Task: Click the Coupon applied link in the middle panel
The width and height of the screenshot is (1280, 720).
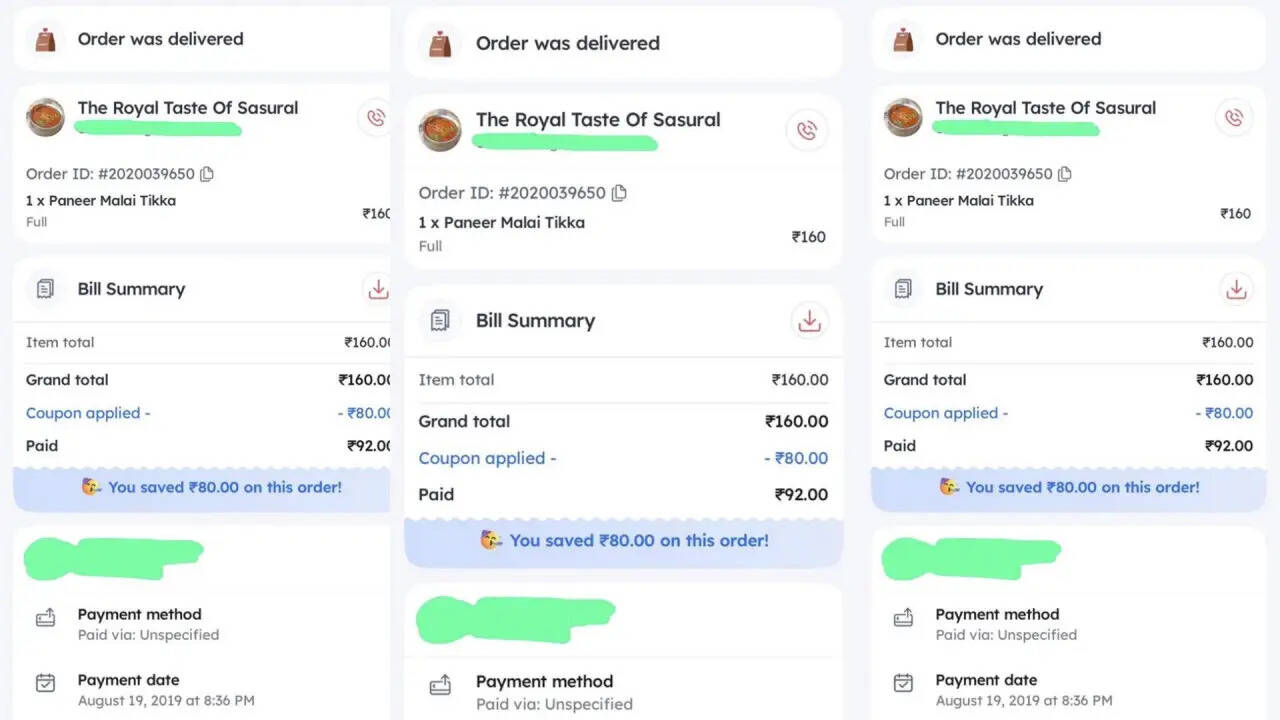Action: [487, 458]
